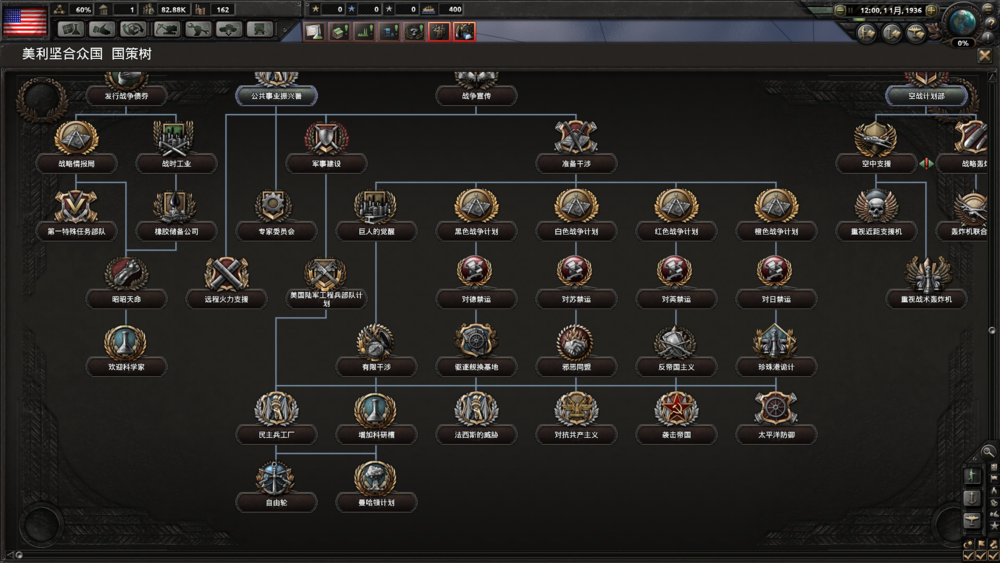Viewport: 1000px width, 563px height.
Task: Open the army theater orders icon
Action: tap(866, 33)
